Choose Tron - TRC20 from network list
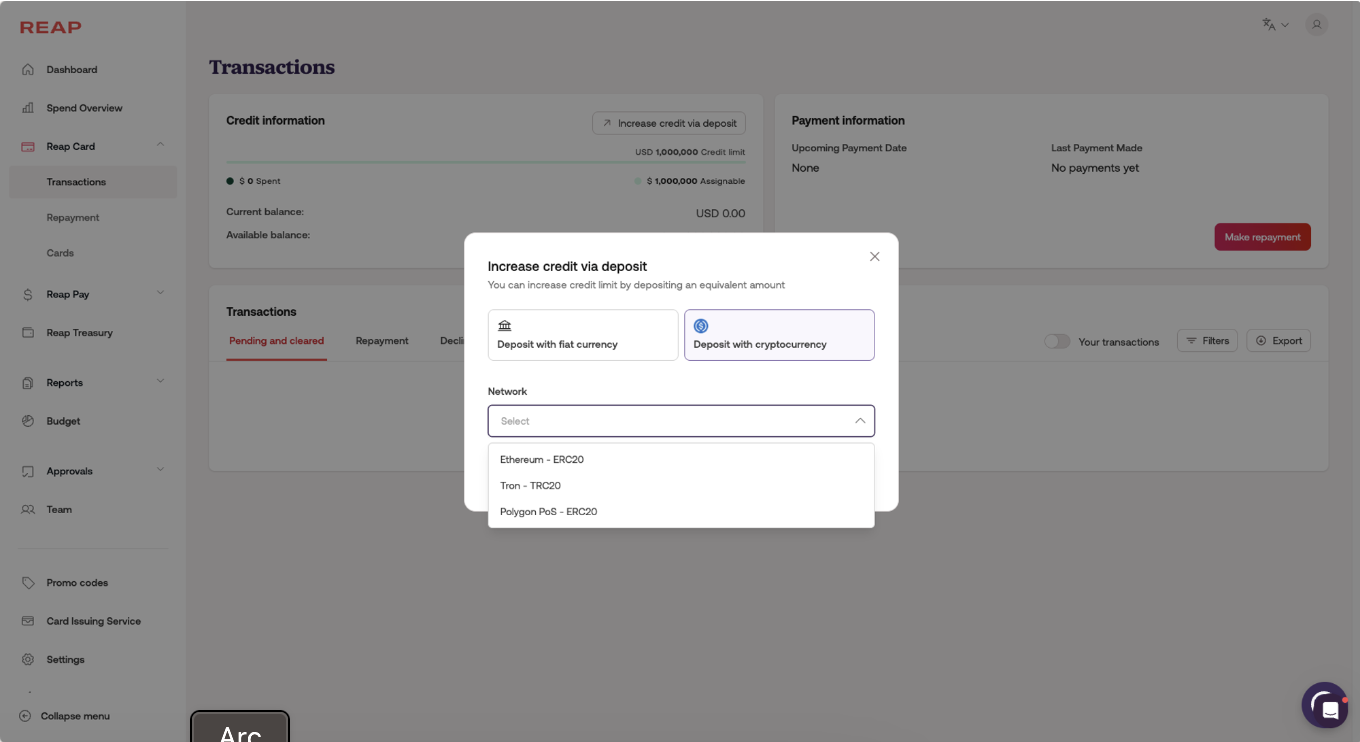The image size is (1360, 742). coord(531,486)
